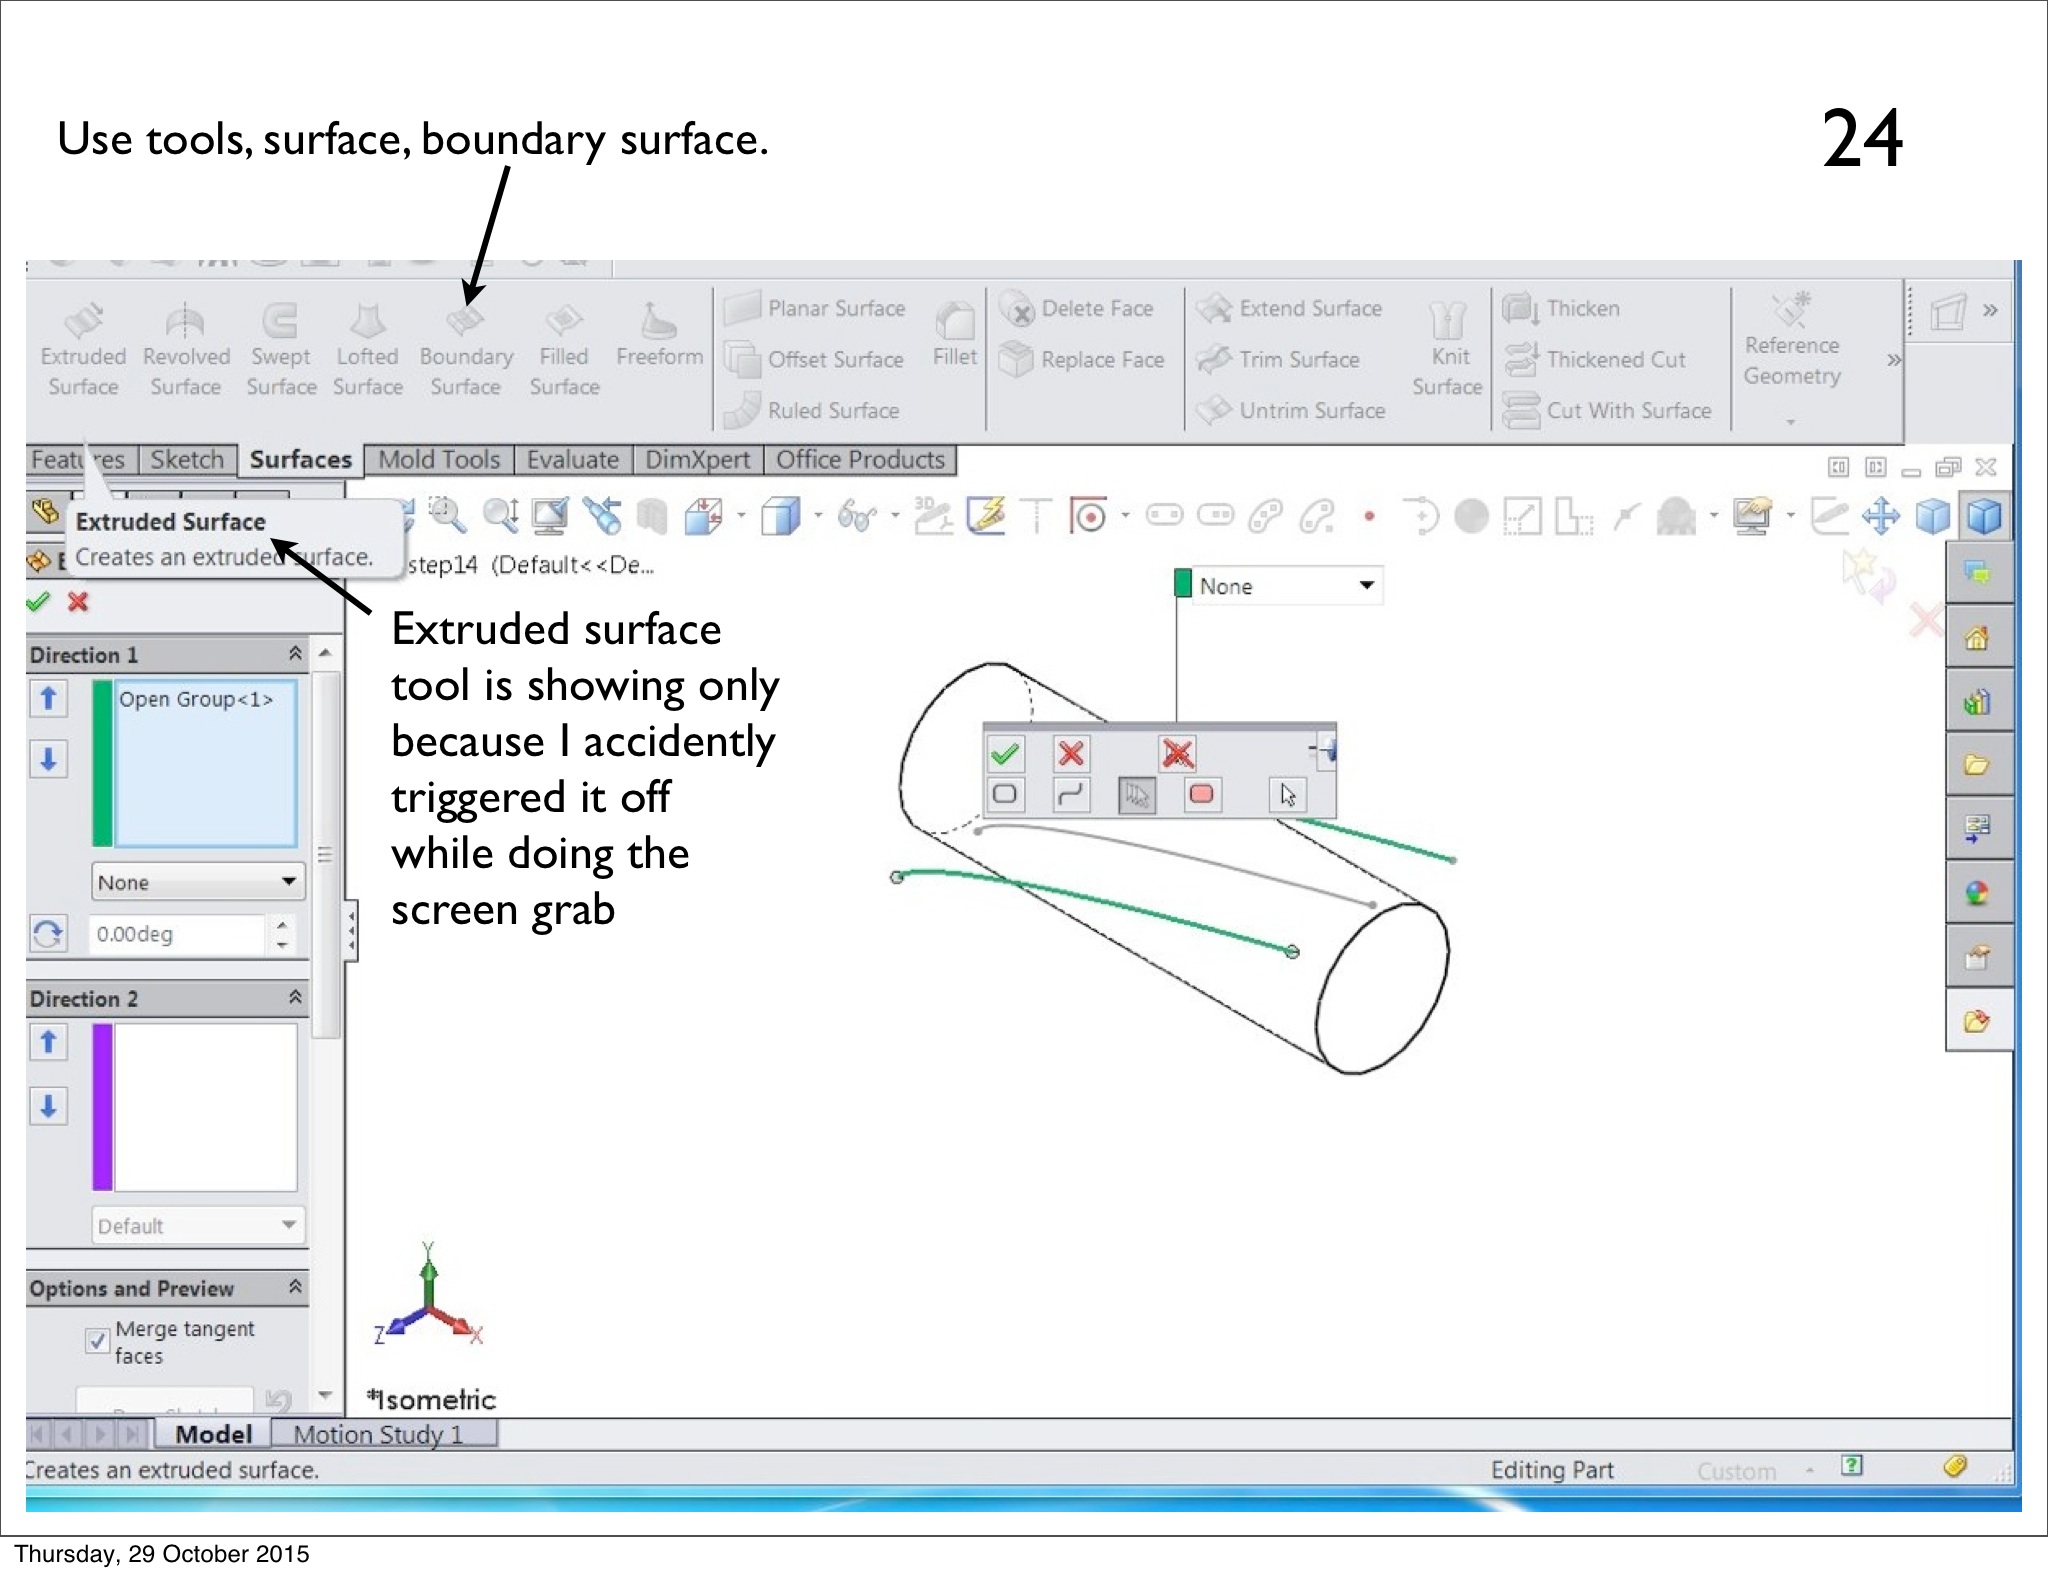Image resolution: width=2048 pixels, height=1576 pixels.
Task: Open the Motion Study 1 tab
Action: click(378, 1435)
